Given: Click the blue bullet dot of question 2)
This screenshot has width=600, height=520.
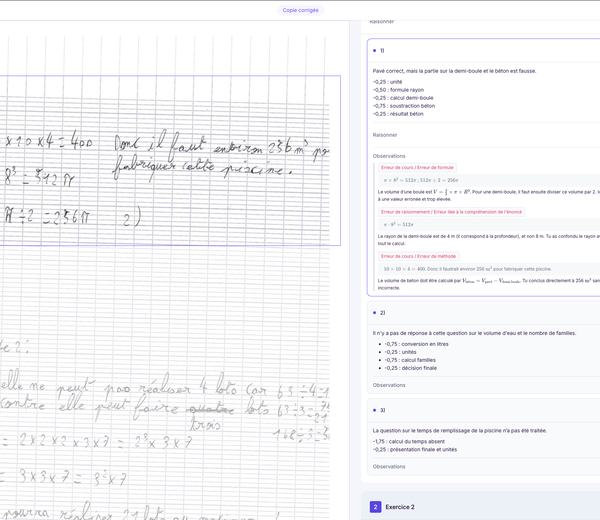Looking at the screenshot, I should coord(374,313).
